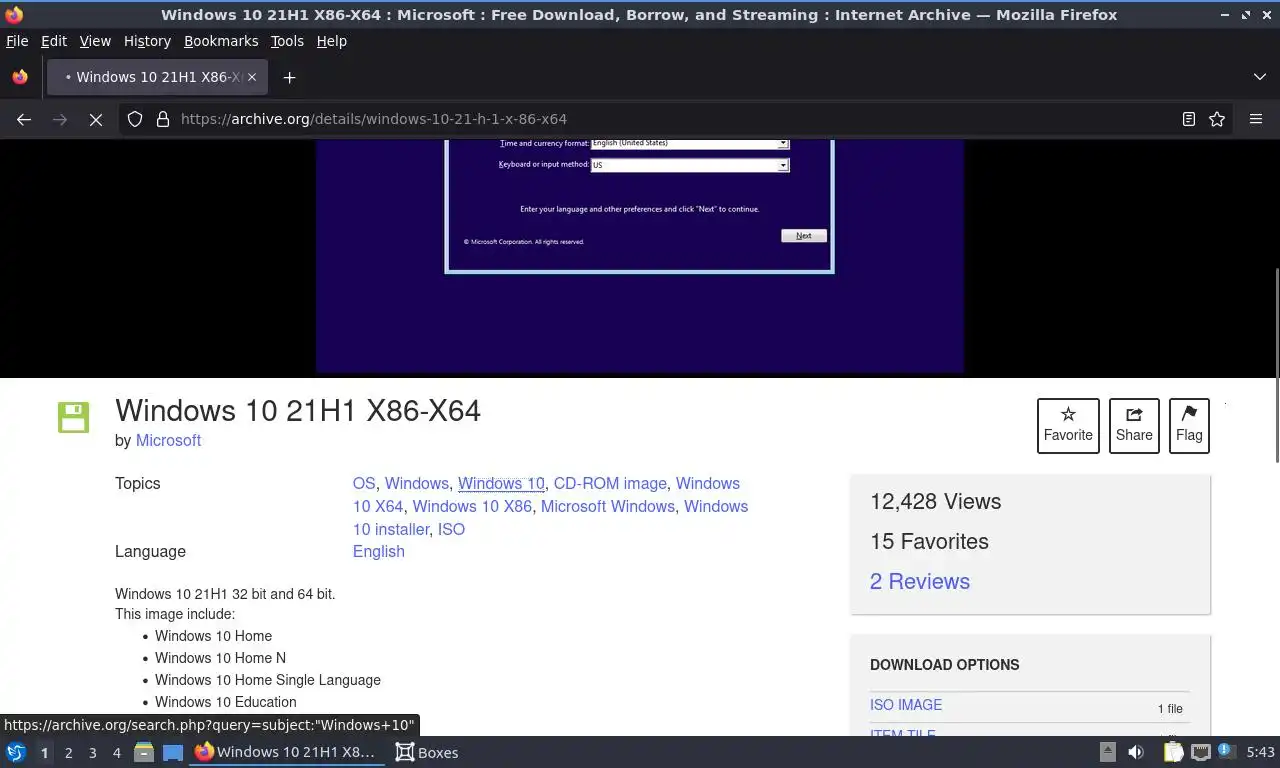Select the Windows 10 21H1 browser tab
Viewport: 1280px width, 768px height.
coord(157,77)
